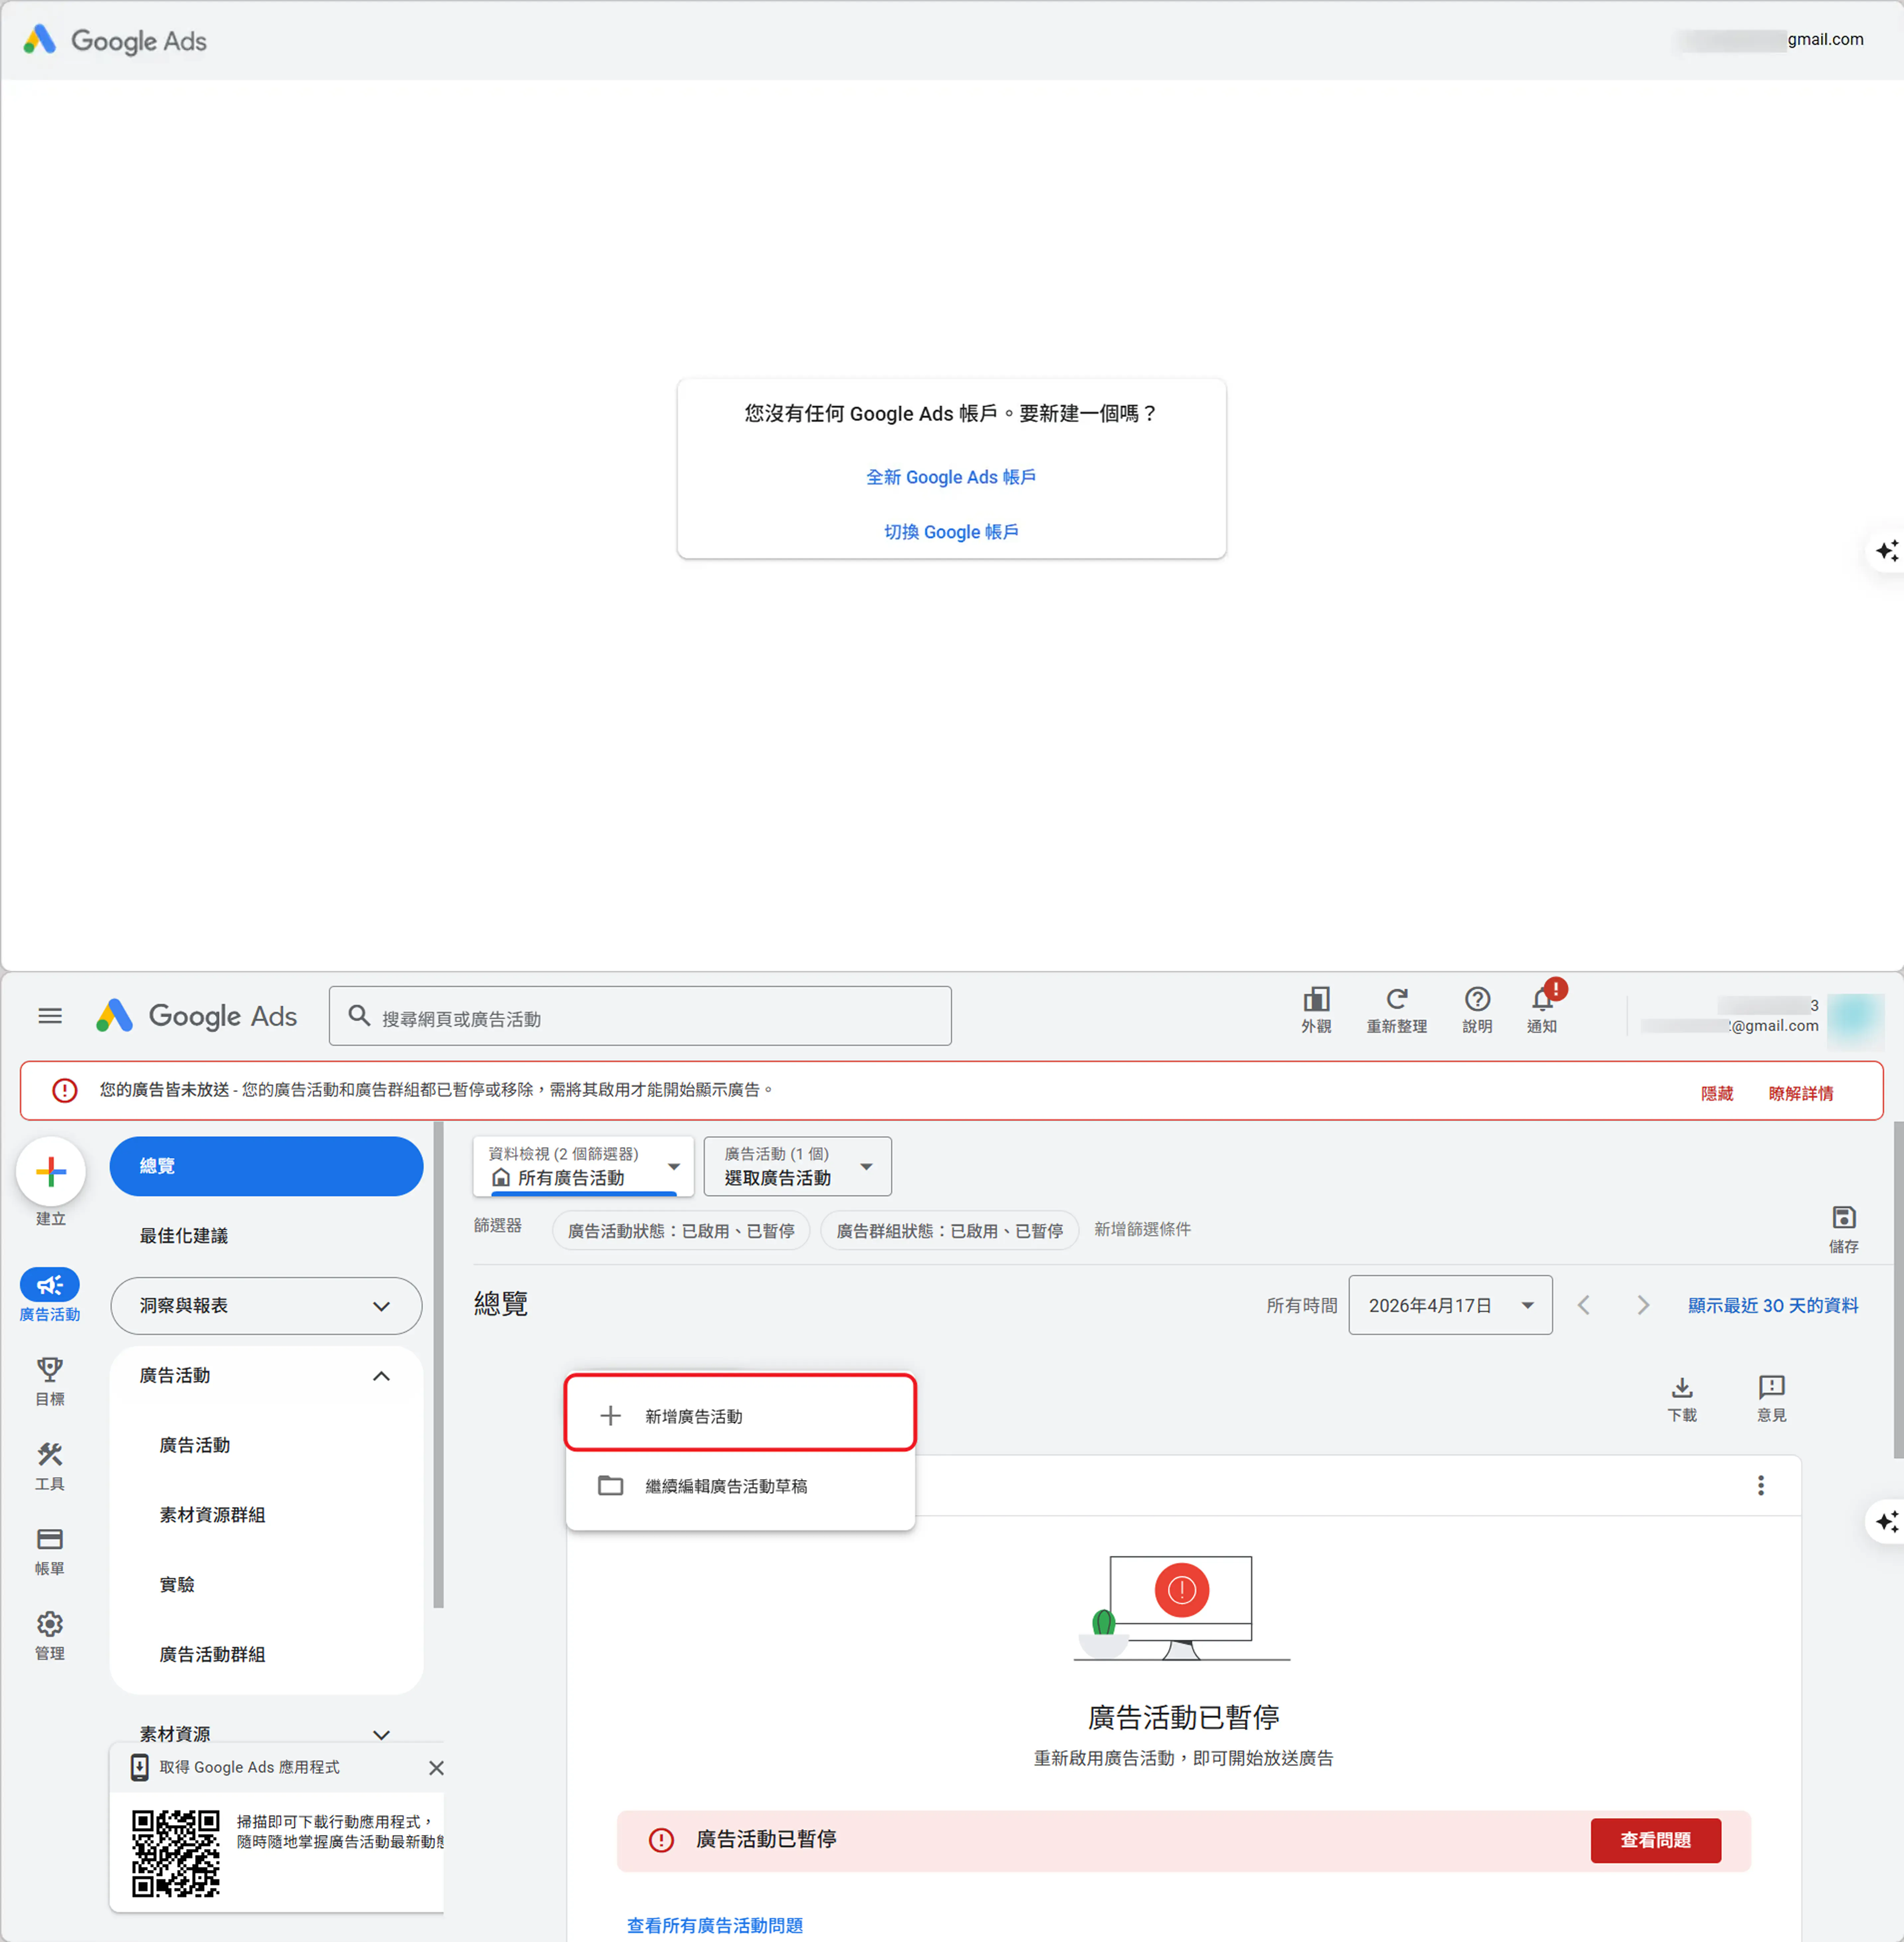Click the 全新 Google Ads 帳戶 link
This screenshot has width=1904, height=1942.
tap(951, 477)
